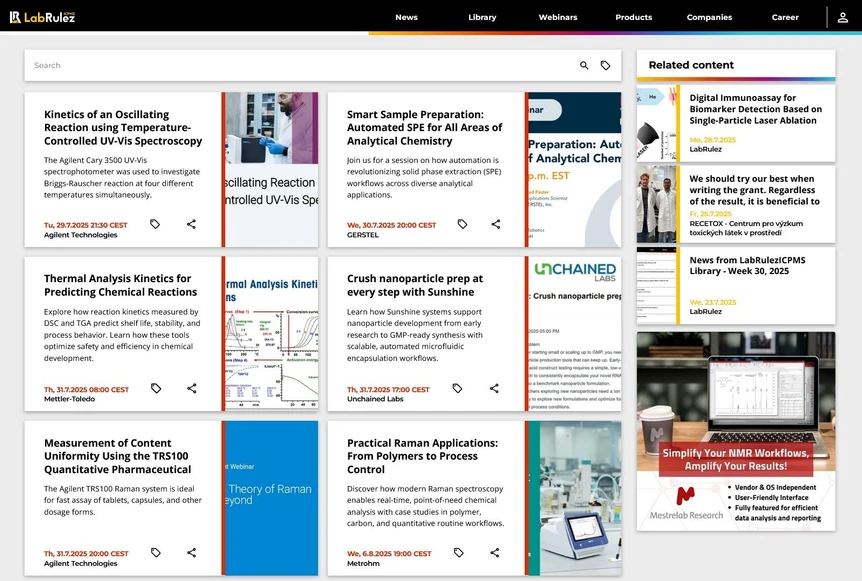This screenshot has width=862, height=581.
Task: Click the 'Mettler-Toledo' company name
Action: [x=69, y=399]
